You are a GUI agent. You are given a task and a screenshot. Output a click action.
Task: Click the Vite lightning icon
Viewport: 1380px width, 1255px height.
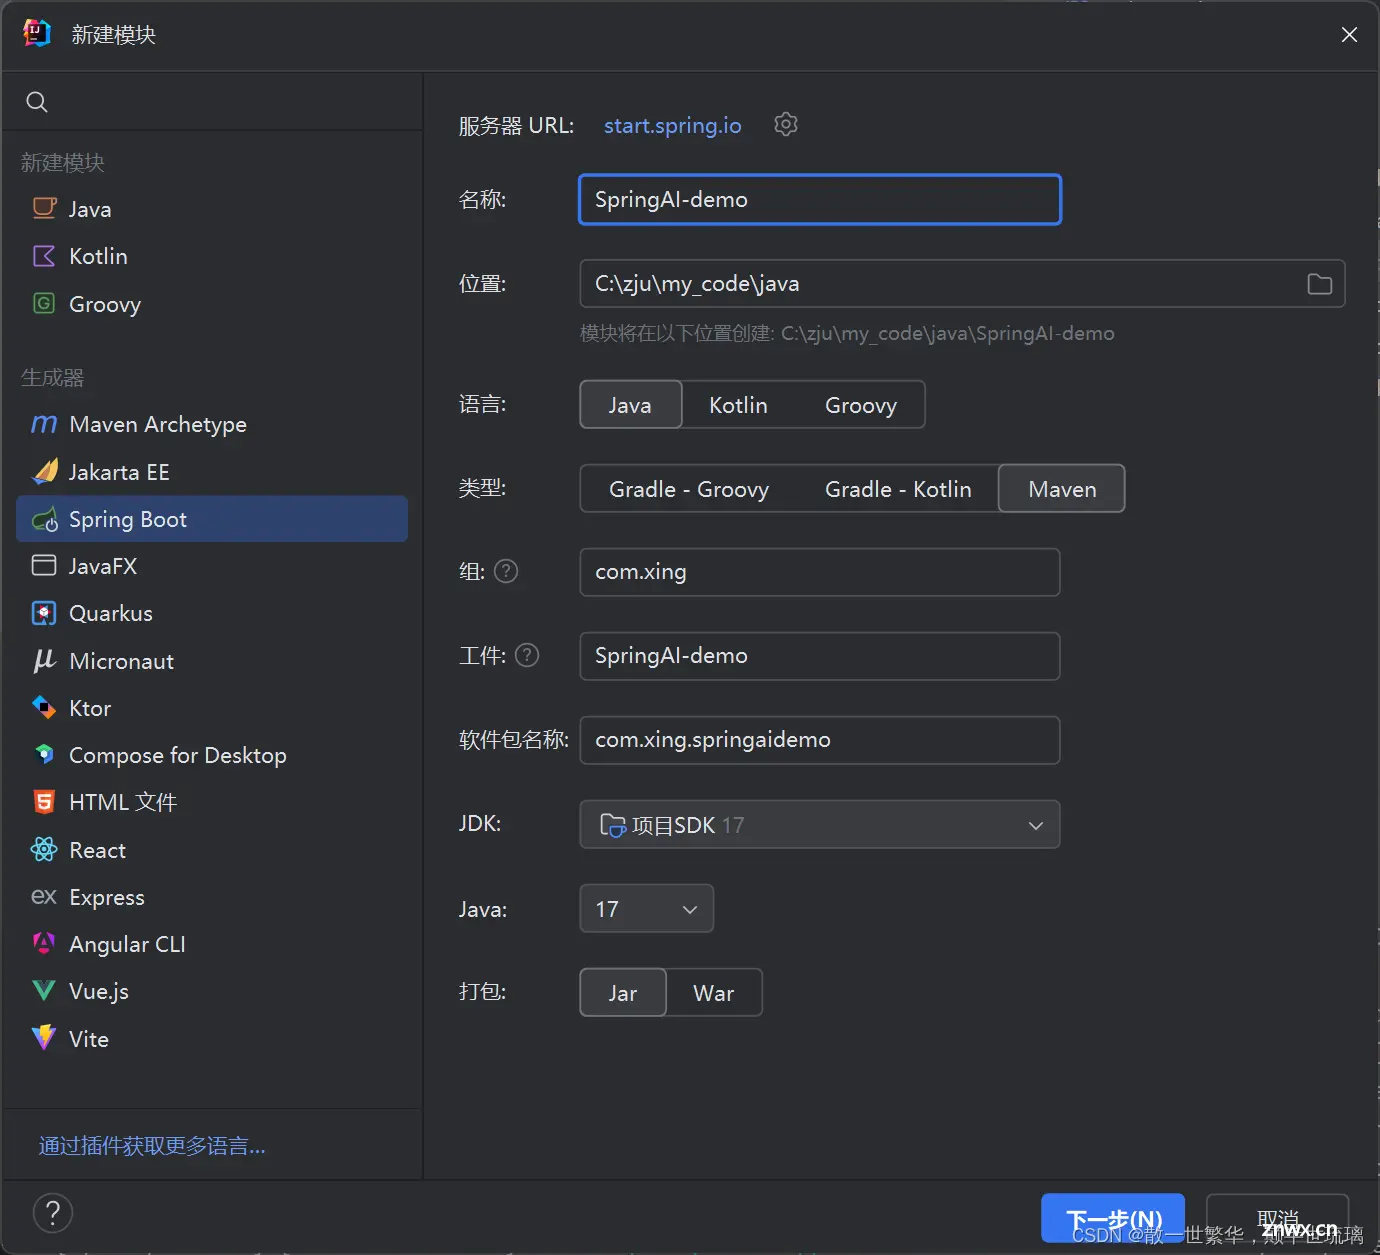pyautogui.click(x=44, y=1038)
